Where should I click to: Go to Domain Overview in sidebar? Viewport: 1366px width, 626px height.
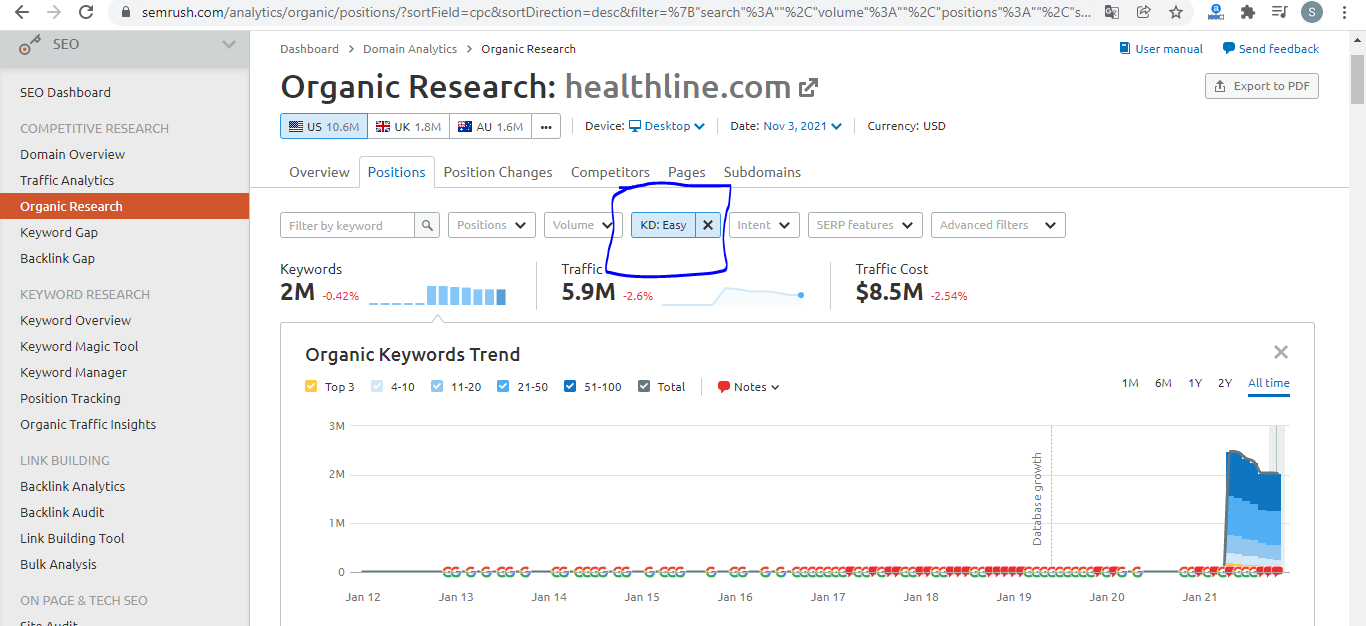(x=72, y=154)
